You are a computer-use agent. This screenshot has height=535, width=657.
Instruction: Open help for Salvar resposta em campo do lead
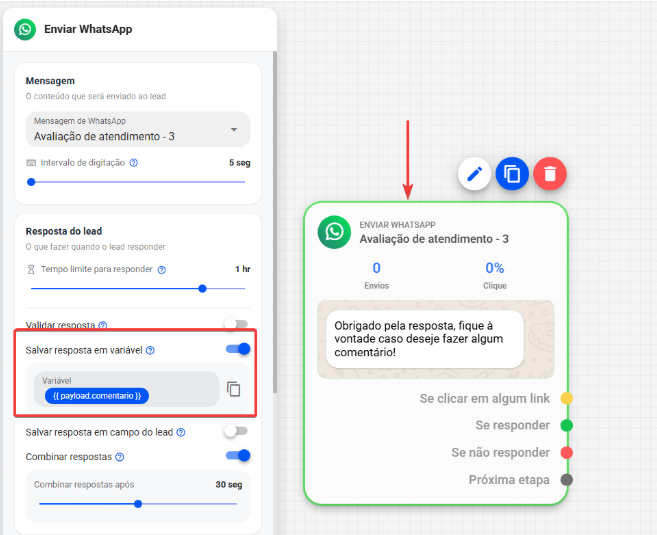[x=181, y=432]
